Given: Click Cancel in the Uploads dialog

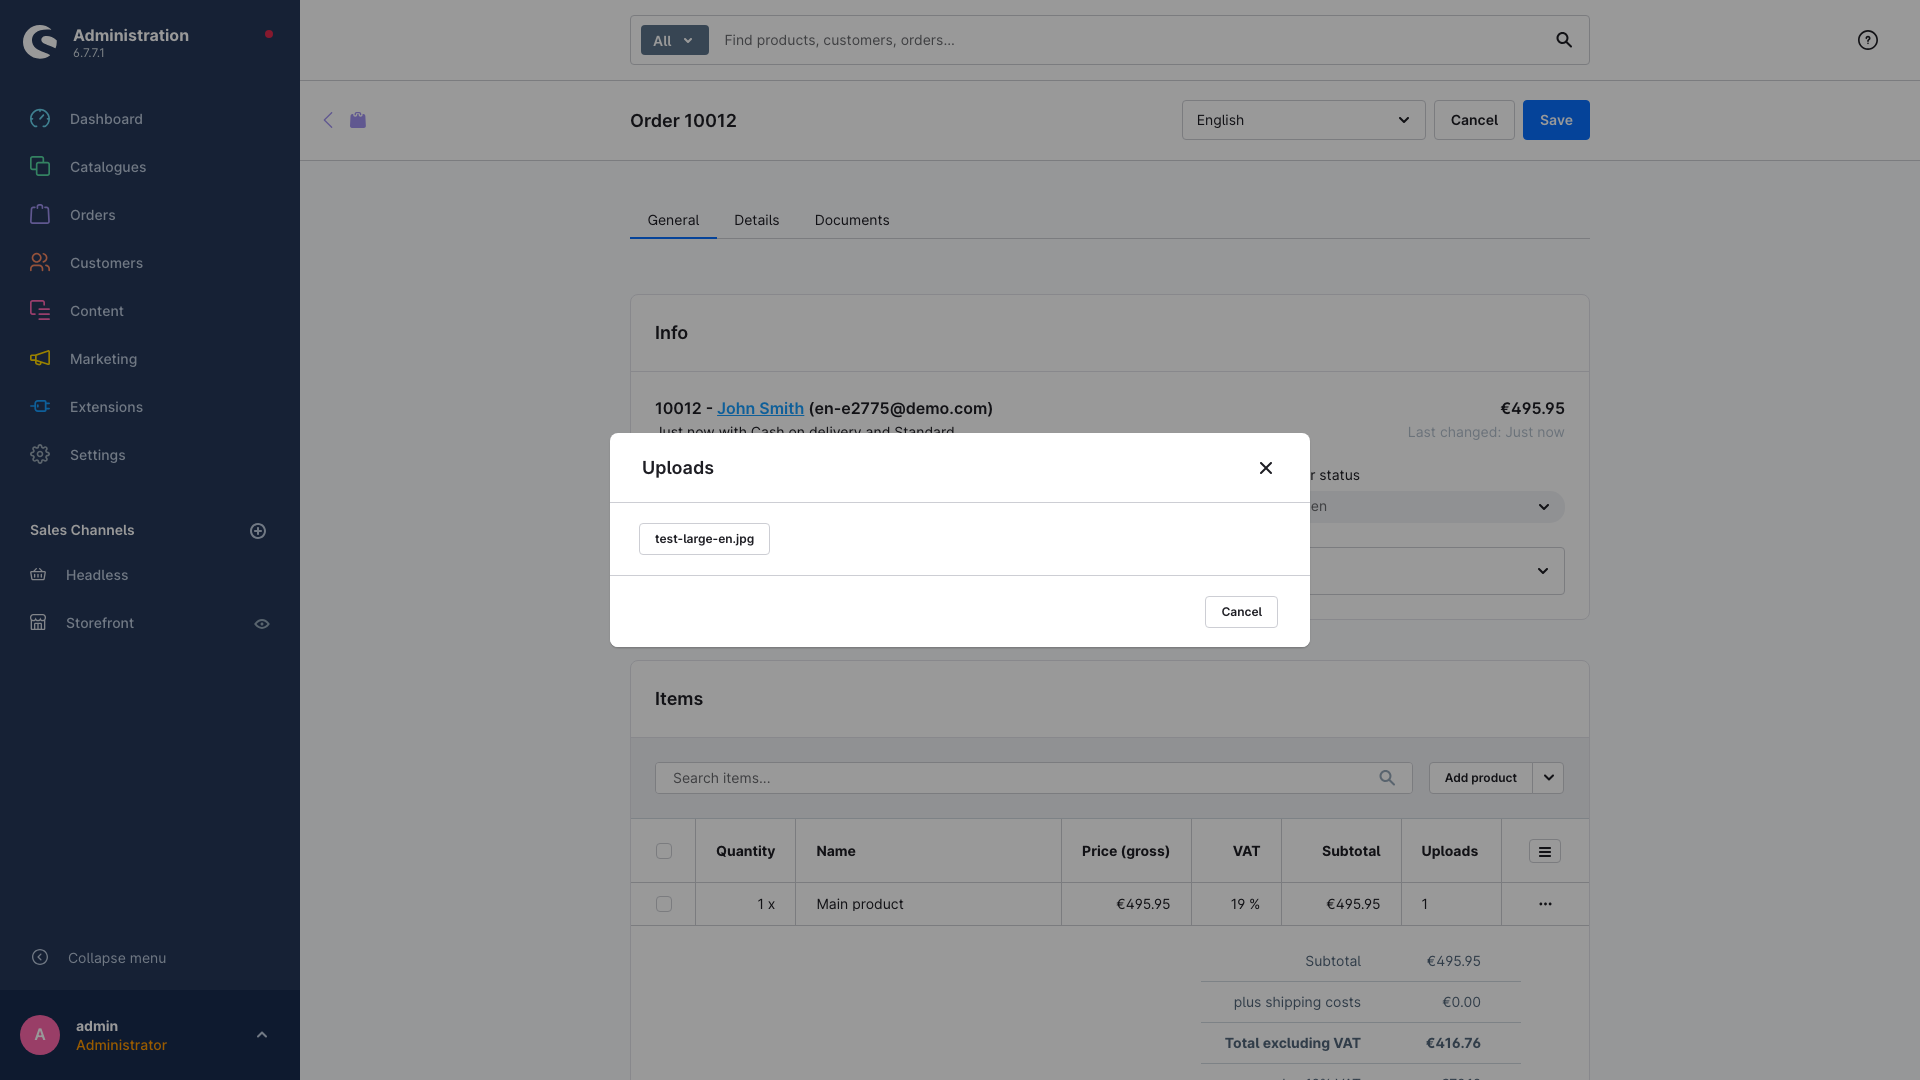Looking at the screenshot, I should coord(1241,612).
